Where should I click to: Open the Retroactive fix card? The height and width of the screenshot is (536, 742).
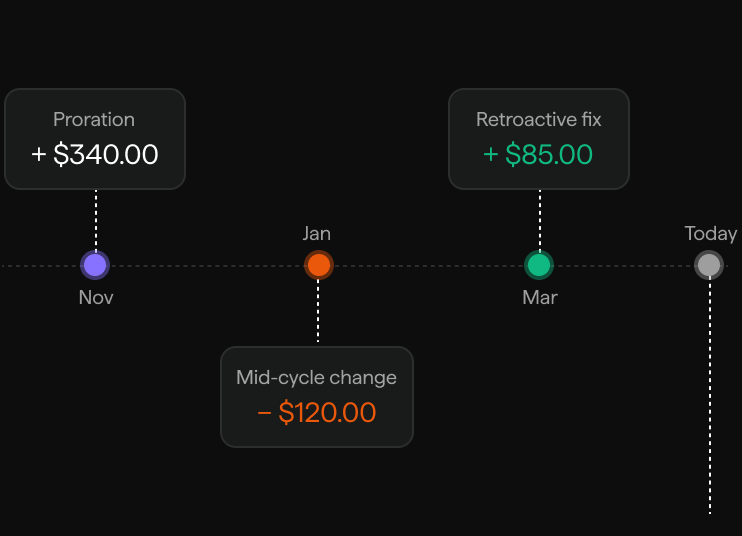539,139
